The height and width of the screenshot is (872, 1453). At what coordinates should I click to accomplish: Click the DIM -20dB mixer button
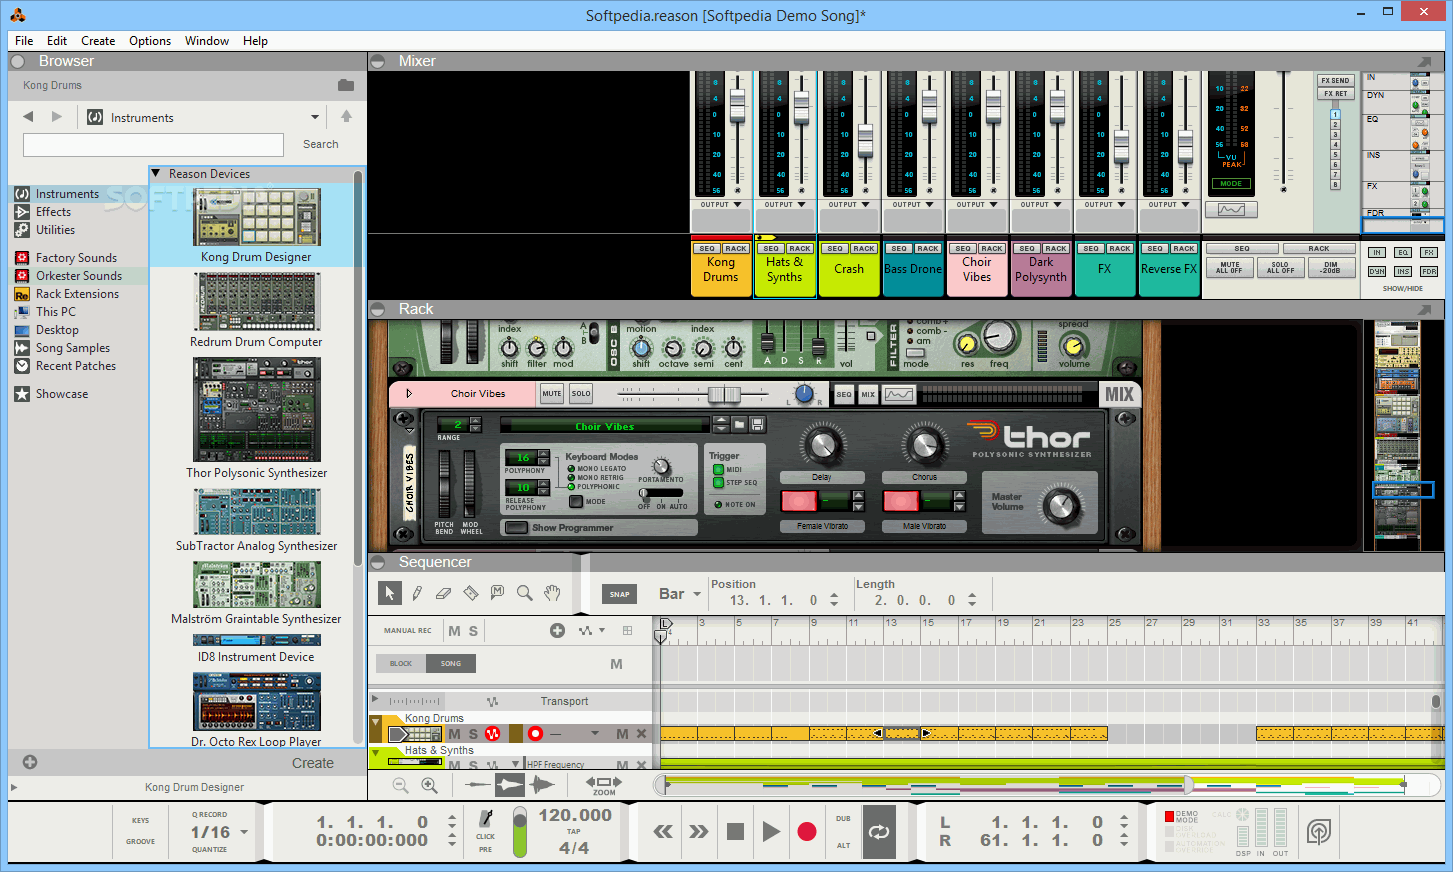coord(1331,268)
